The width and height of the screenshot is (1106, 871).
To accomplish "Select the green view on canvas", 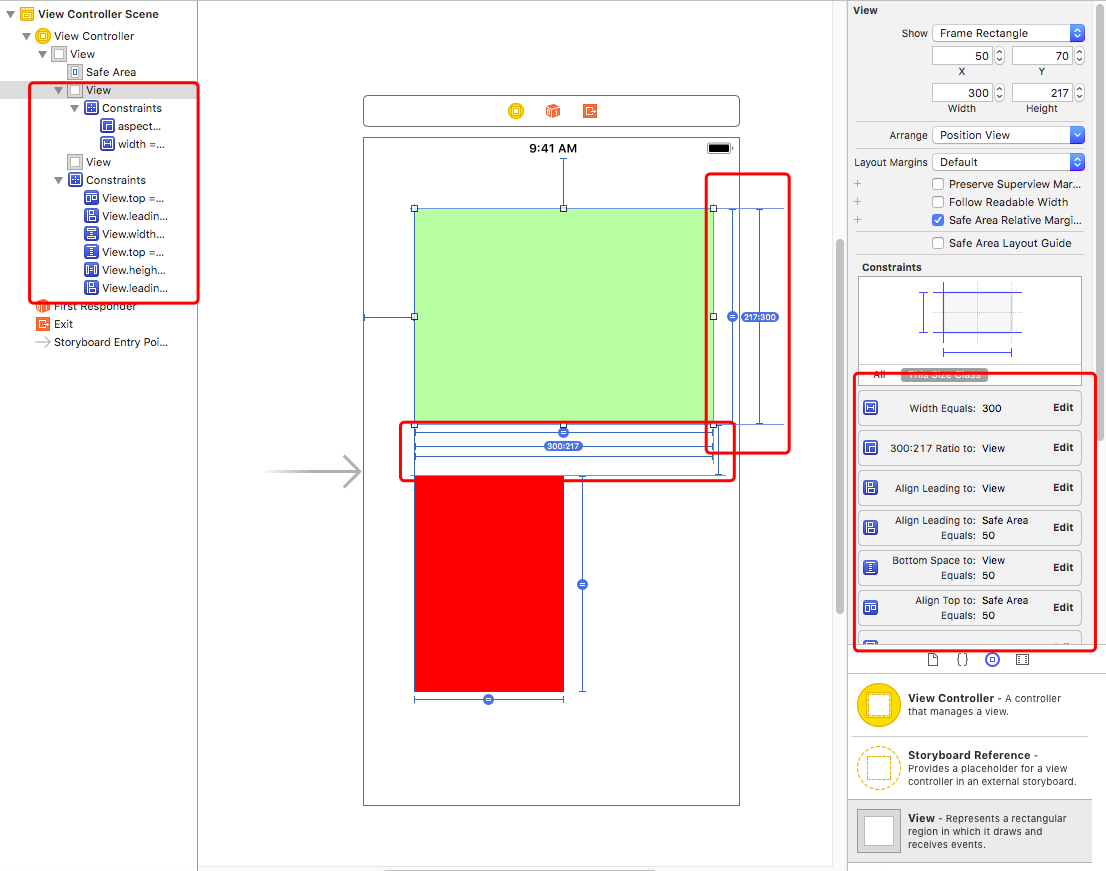I will [564, 317].
